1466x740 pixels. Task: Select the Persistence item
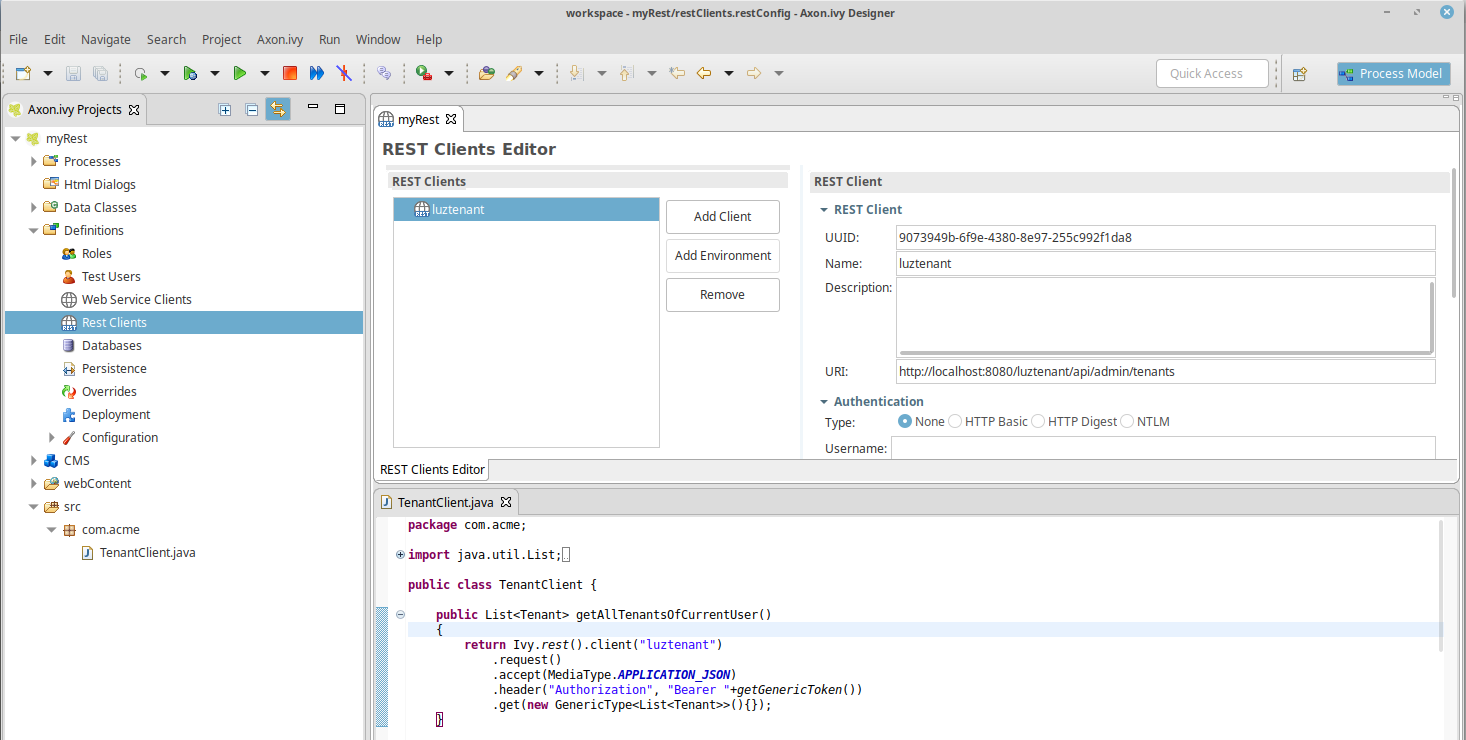(x=114, y=368)
